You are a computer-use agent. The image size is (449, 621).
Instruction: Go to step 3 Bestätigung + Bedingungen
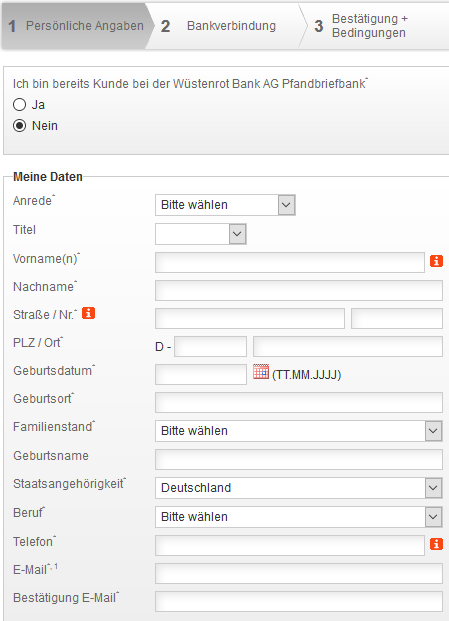376,26
